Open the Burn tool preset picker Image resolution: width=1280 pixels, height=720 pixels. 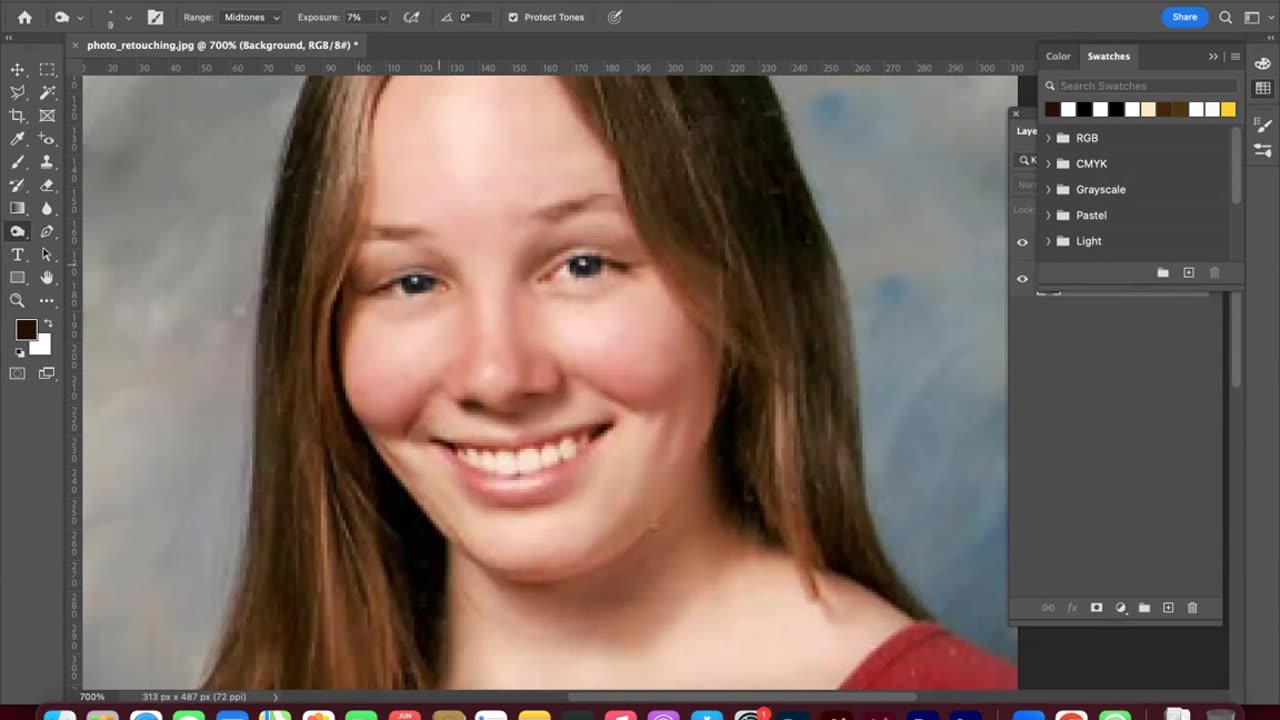click(68, 17)
